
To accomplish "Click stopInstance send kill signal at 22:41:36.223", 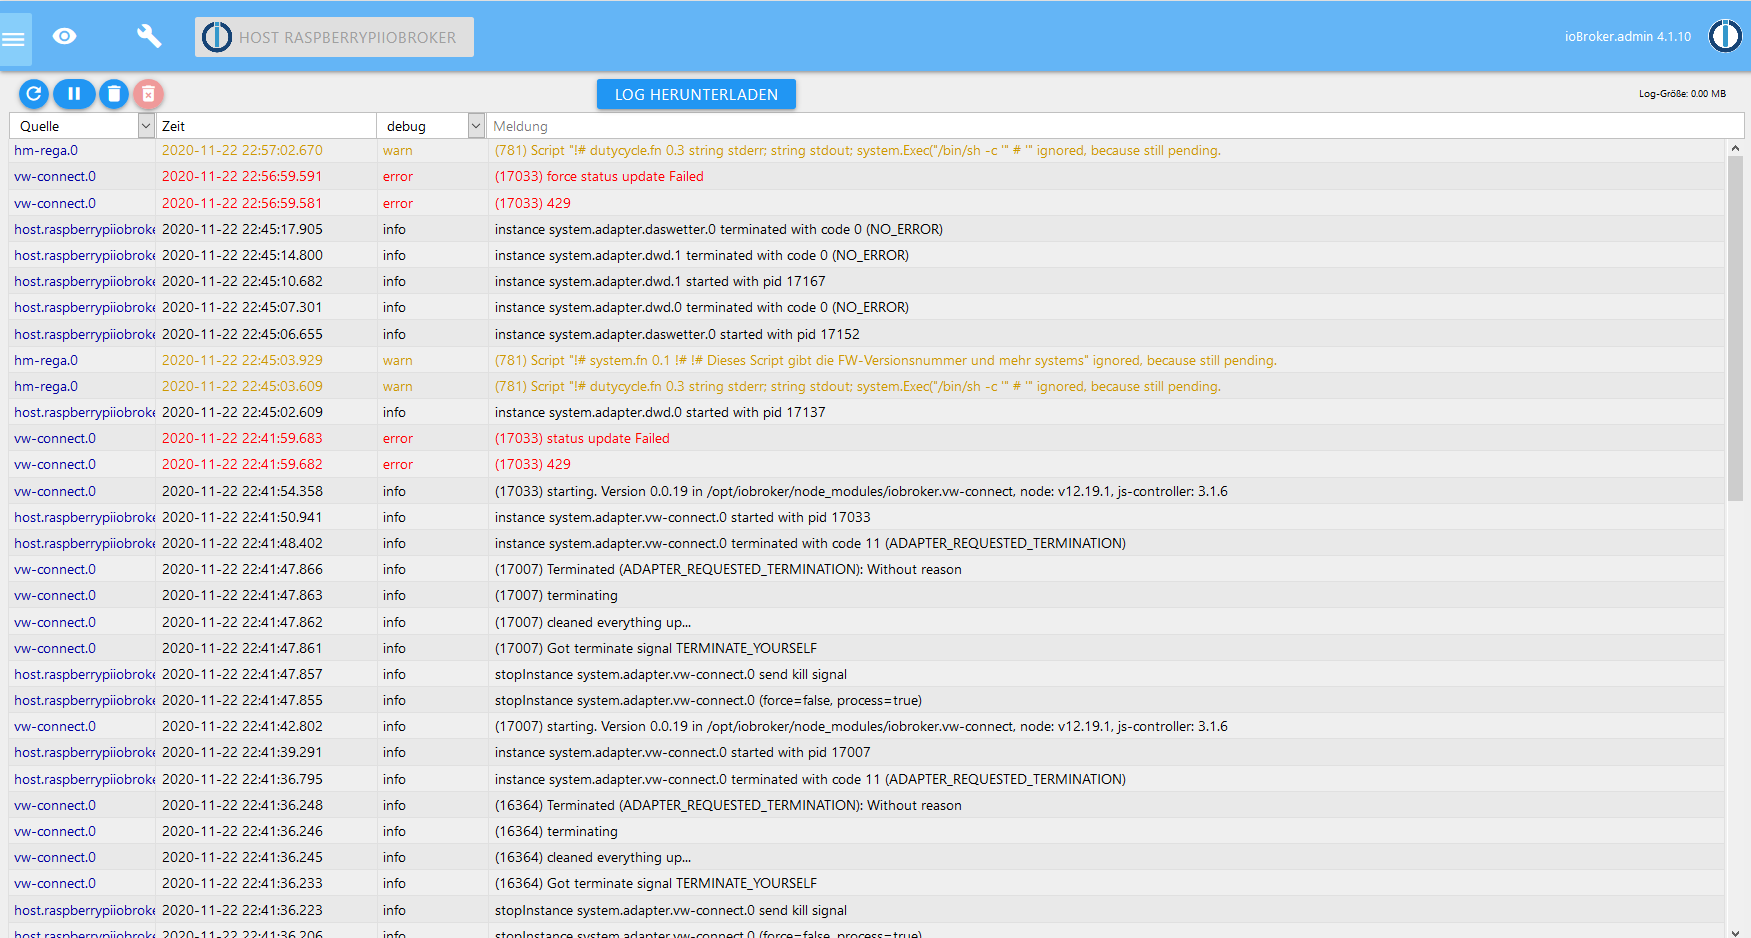I will (671, 910).
